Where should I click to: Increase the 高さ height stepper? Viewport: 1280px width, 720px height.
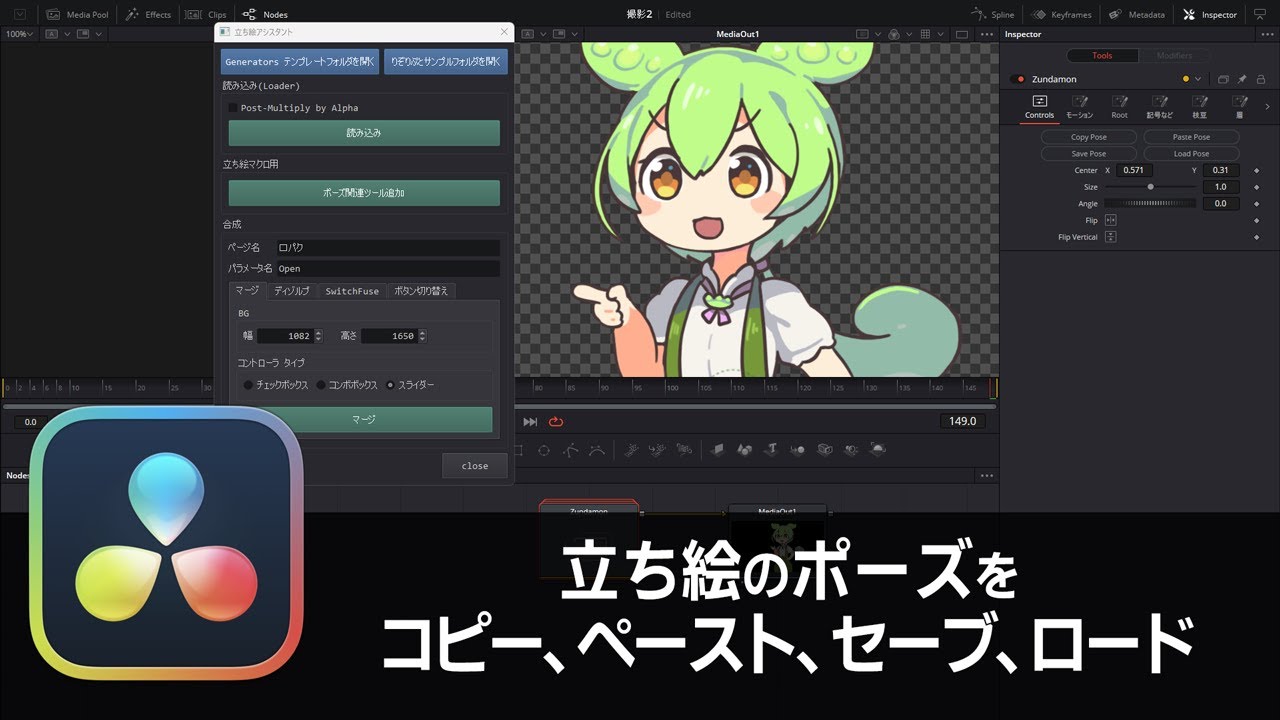422,333
